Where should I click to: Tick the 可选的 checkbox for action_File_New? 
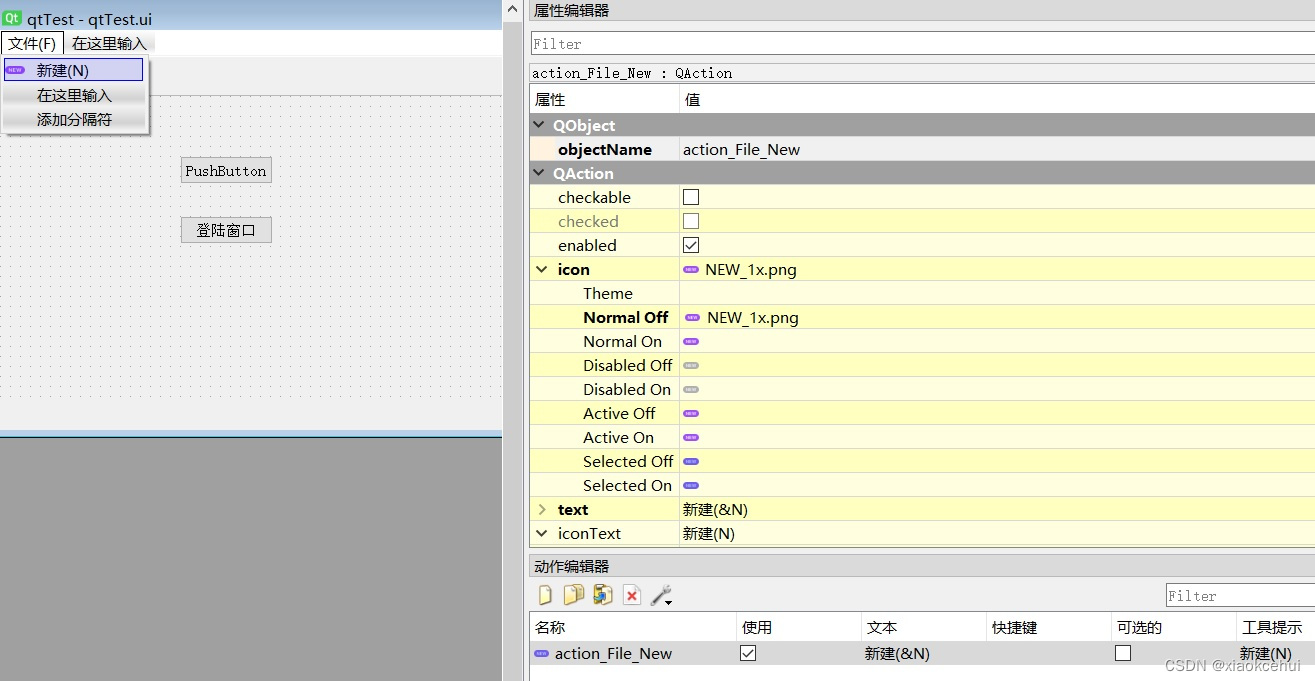(x=1123, y=653)
